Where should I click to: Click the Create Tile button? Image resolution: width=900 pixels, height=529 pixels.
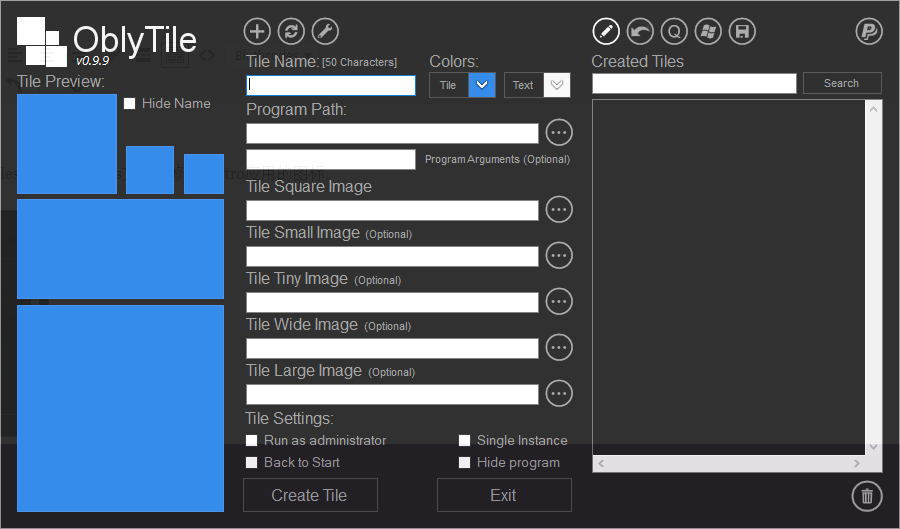coord(310,495)
